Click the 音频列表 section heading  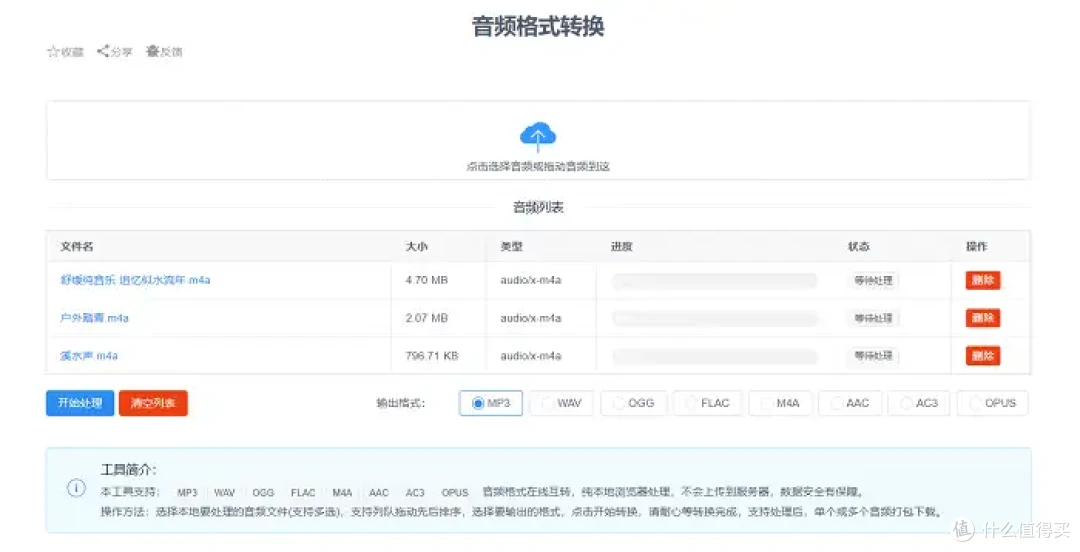click(x=538, y=207)
